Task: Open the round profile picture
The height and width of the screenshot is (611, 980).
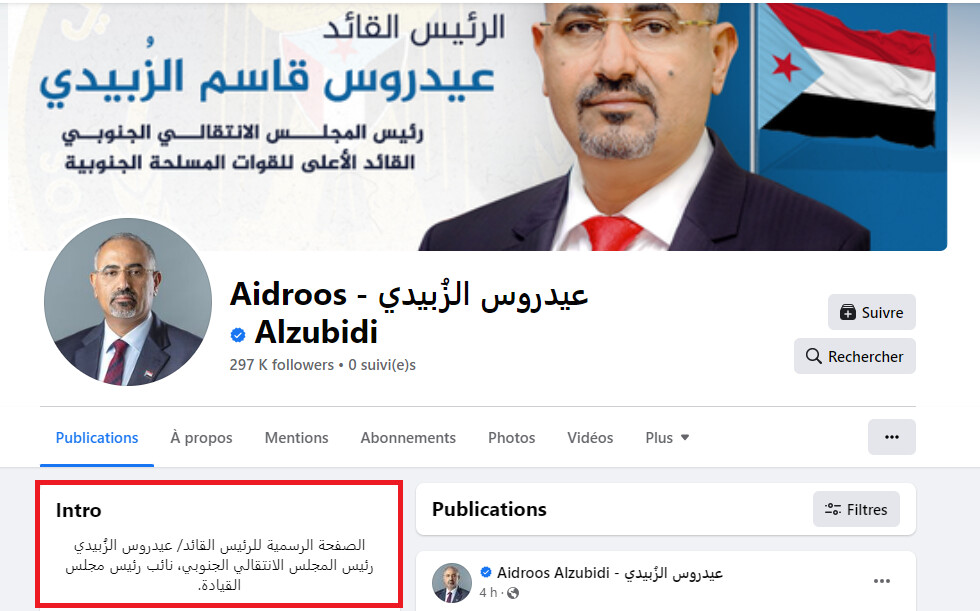Action: [128, 302]
